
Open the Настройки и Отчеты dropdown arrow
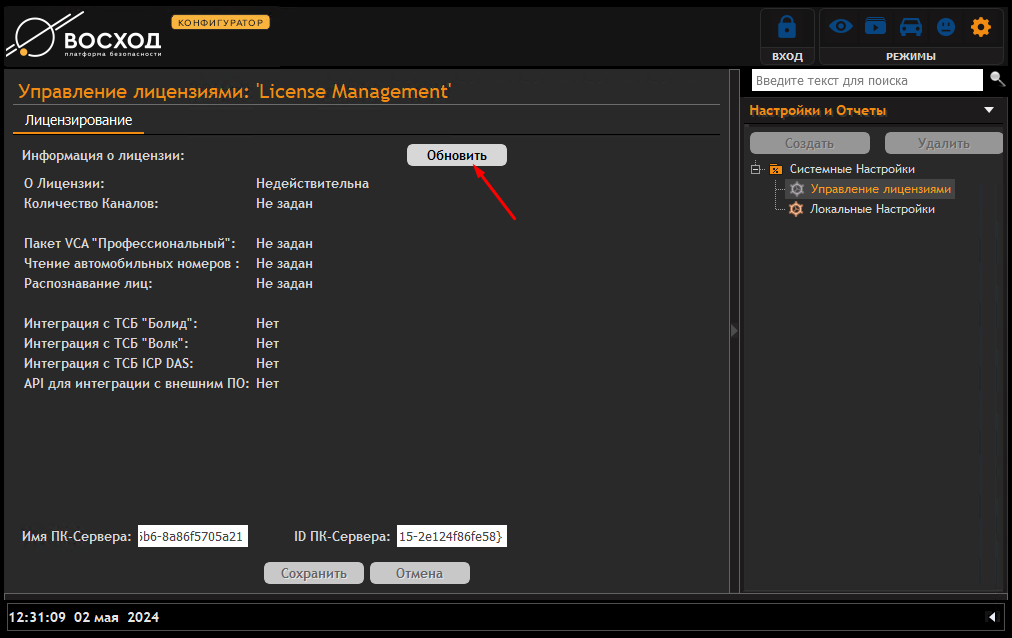click(x=989, y=110)
